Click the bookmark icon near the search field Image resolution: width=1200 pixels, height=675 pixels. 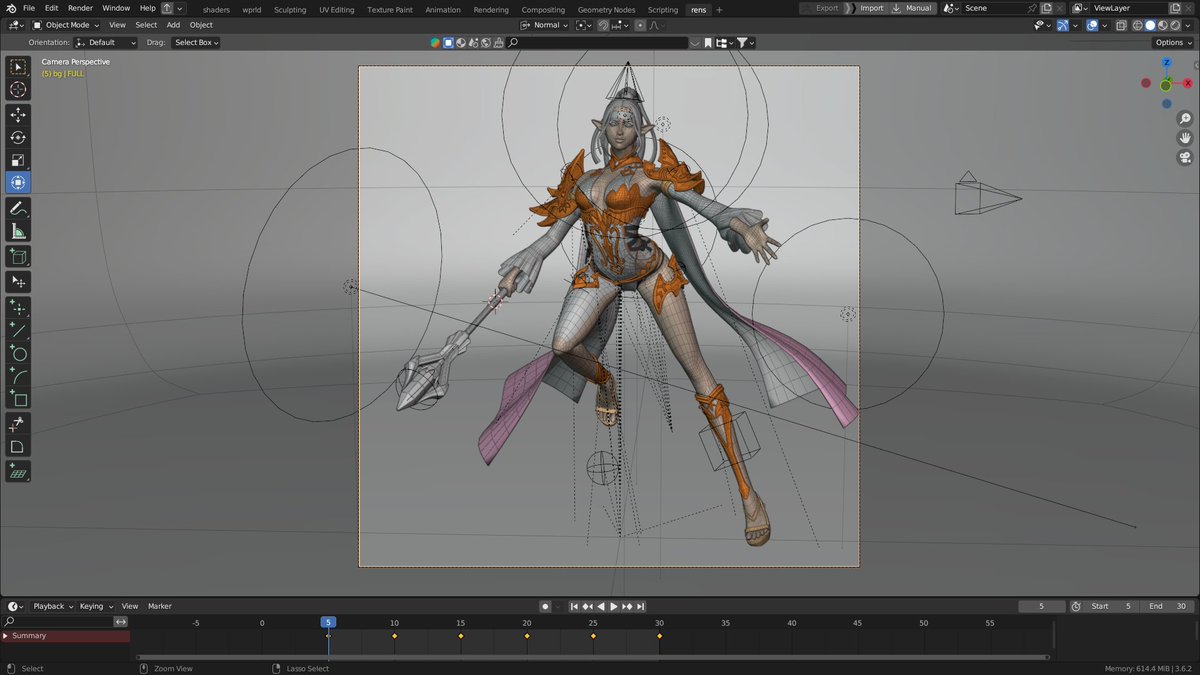[708, 43]
